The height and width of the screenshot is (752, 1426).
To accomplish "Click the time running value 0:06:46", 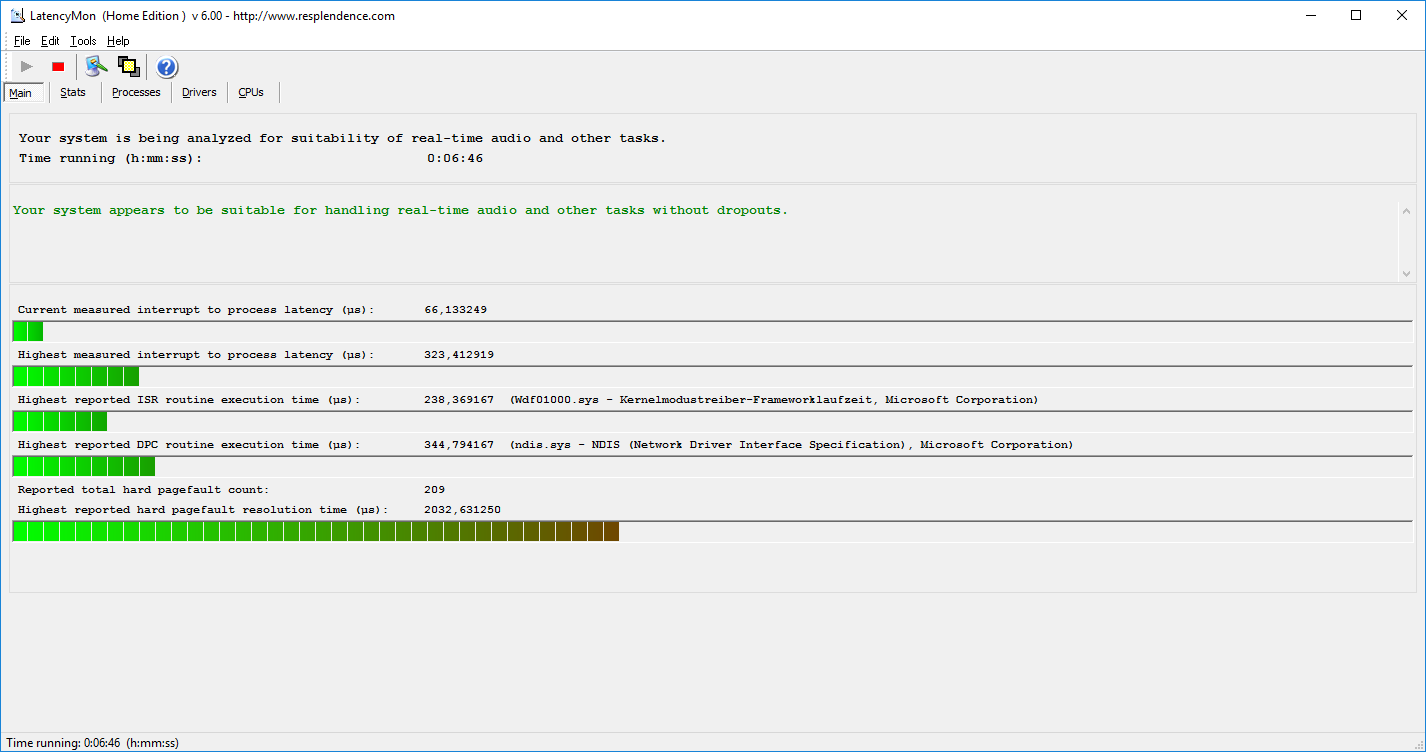I will [x=455, y=158].
